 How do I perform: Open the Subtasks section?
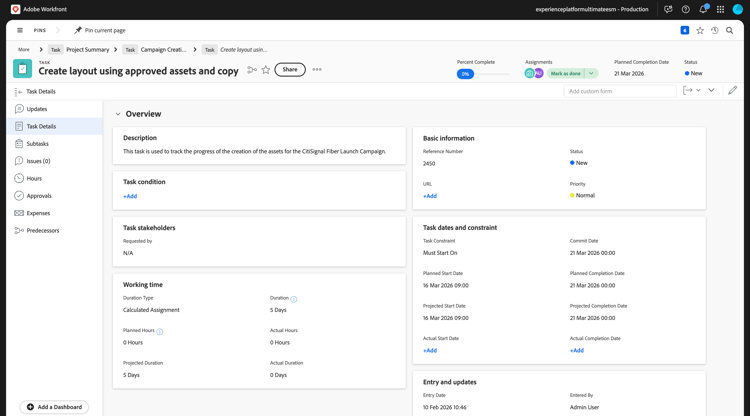[x=37, y=144]
